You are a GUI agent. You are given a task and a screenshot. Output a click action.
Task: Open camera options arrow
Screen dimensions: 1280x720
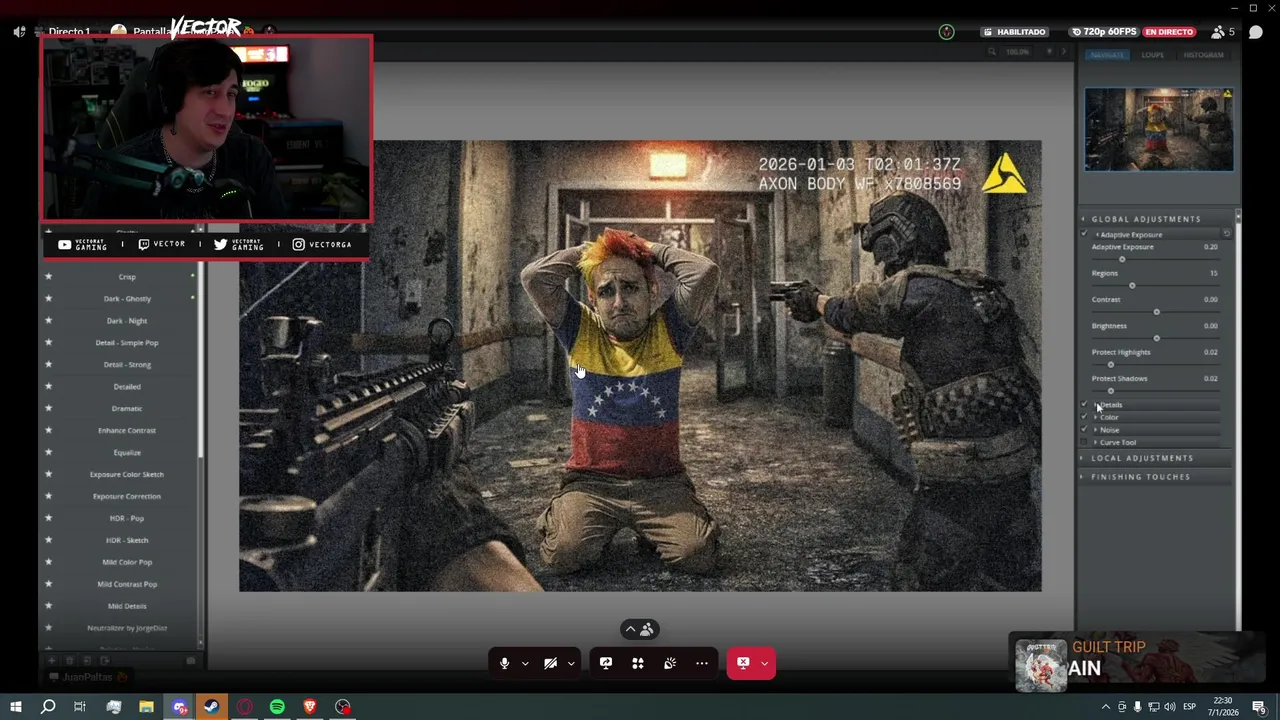571,664
